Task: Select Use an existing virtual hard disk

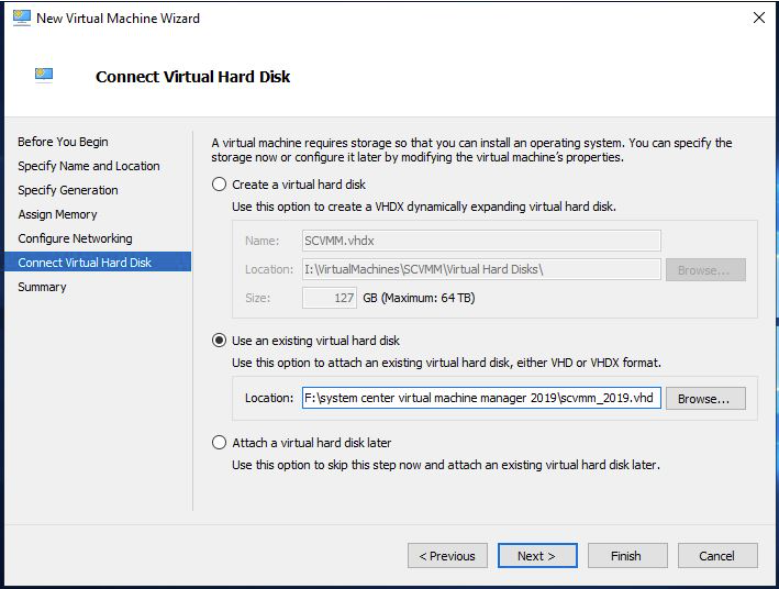Action: coord(219,340)
